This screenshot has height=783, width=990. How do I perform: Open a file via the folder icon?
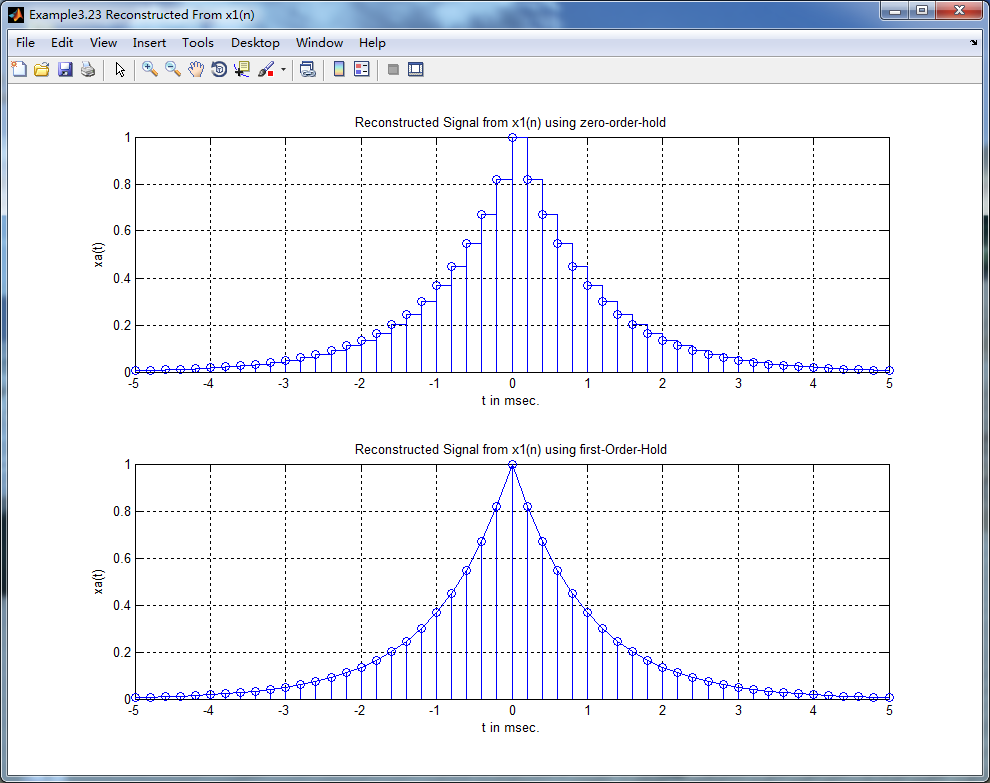tap(42, 69)
